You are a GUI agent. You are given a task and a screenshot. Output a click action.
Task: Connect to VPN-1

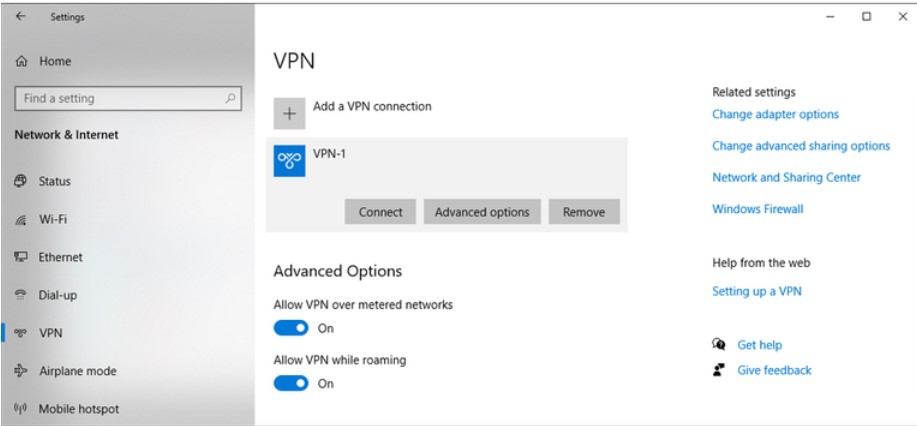pyautogui.click(x=380, y=212)
